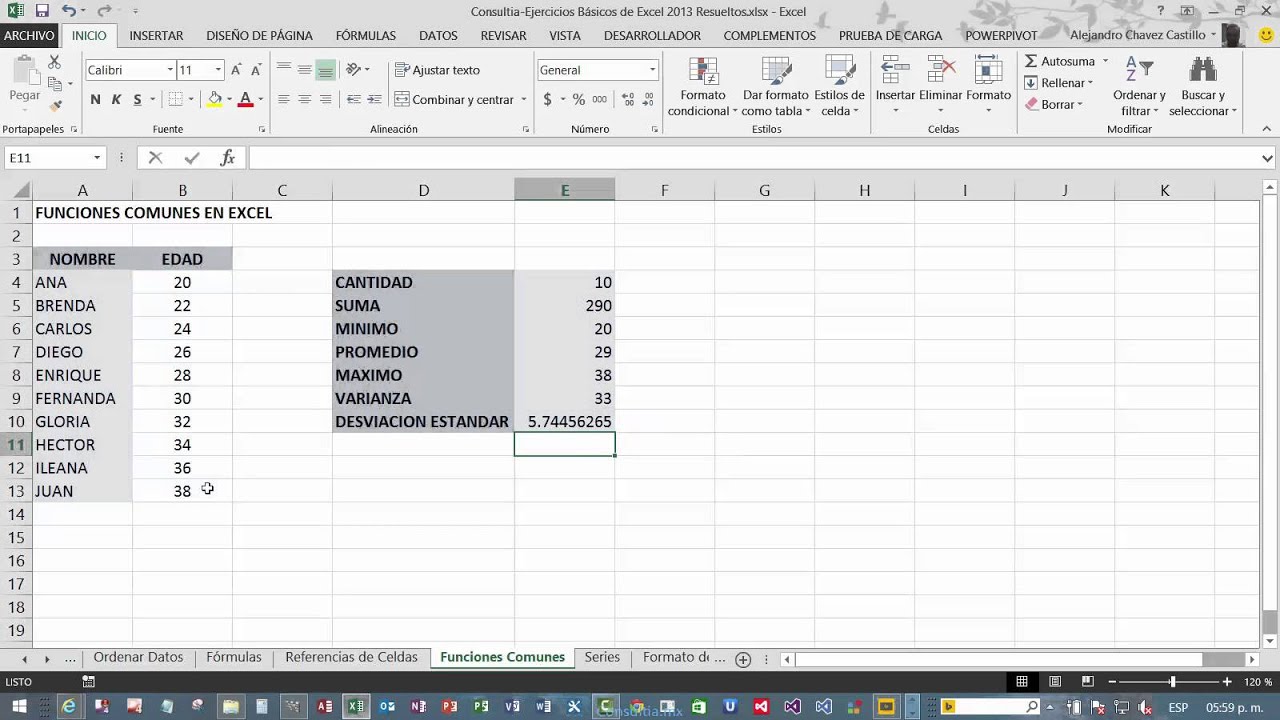Open the Rellenar dropdown

[x=1060, y=83]
